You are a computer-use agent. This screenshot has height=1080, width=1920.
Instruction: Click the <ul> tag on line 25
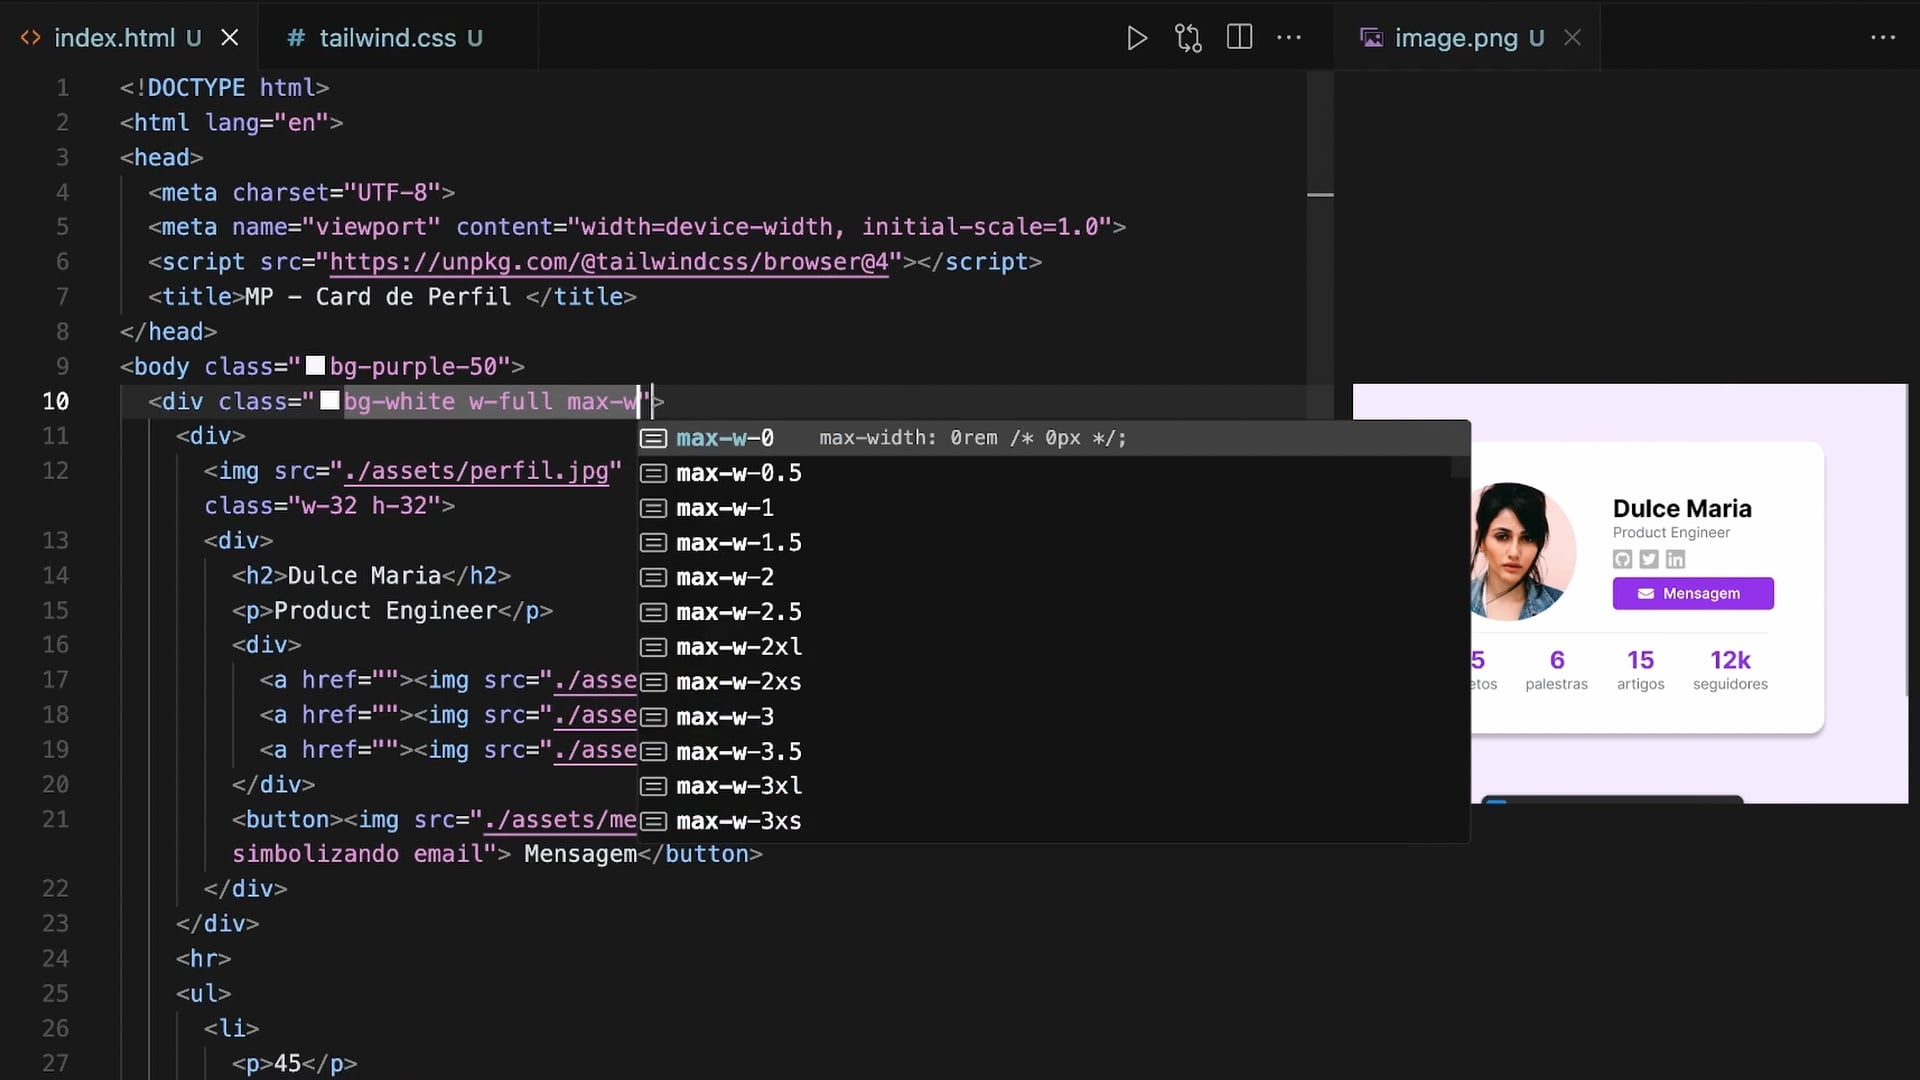pyautogui.click(x=204, y=994)
